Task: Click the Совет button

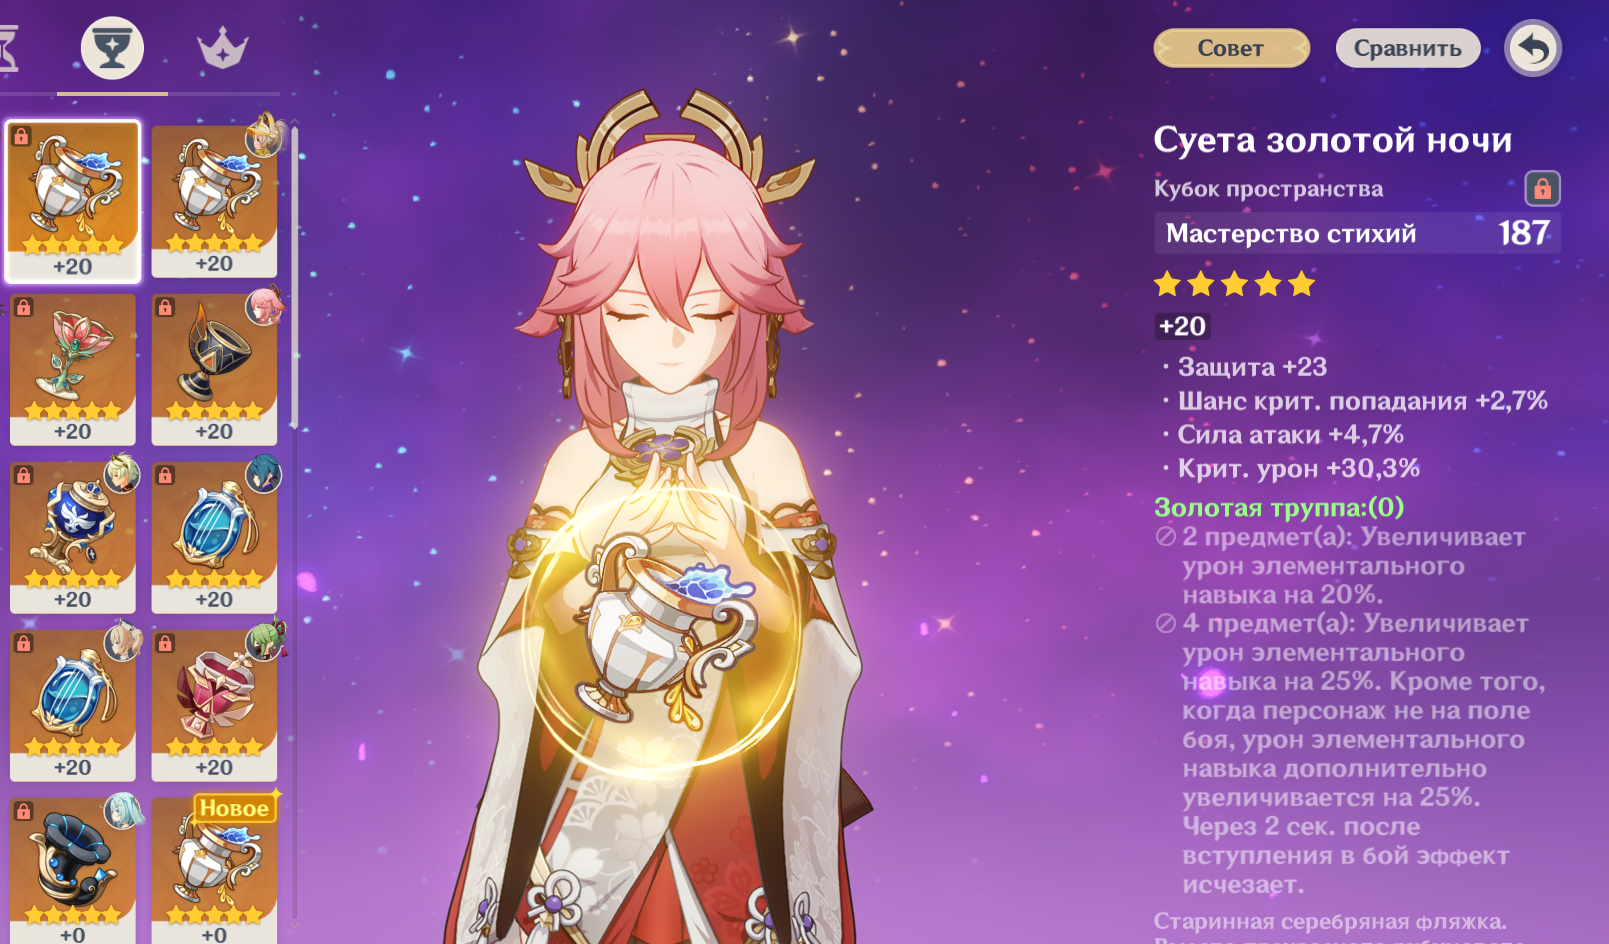Action: [1231, 48]
